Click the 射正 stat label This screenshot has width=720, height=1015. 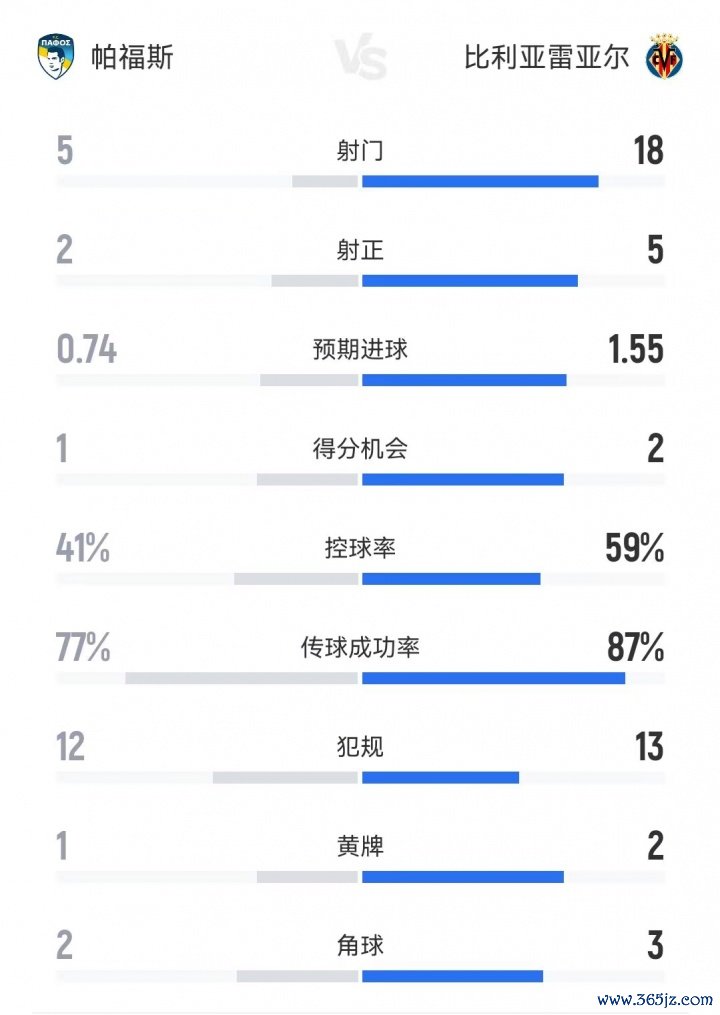[x=360, y=250]
